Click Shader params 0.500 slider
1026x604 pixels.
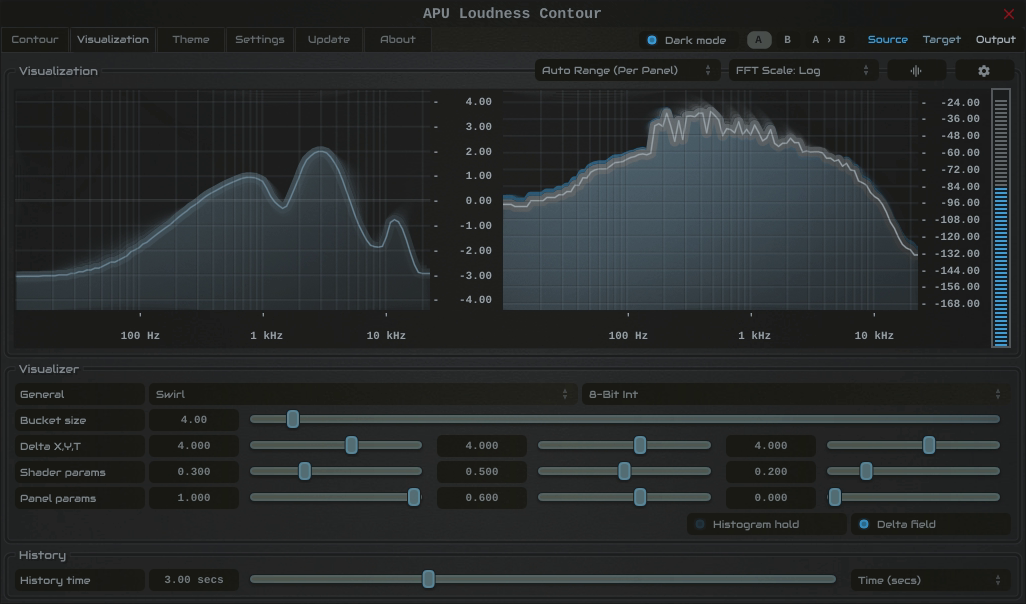(624, 471)
